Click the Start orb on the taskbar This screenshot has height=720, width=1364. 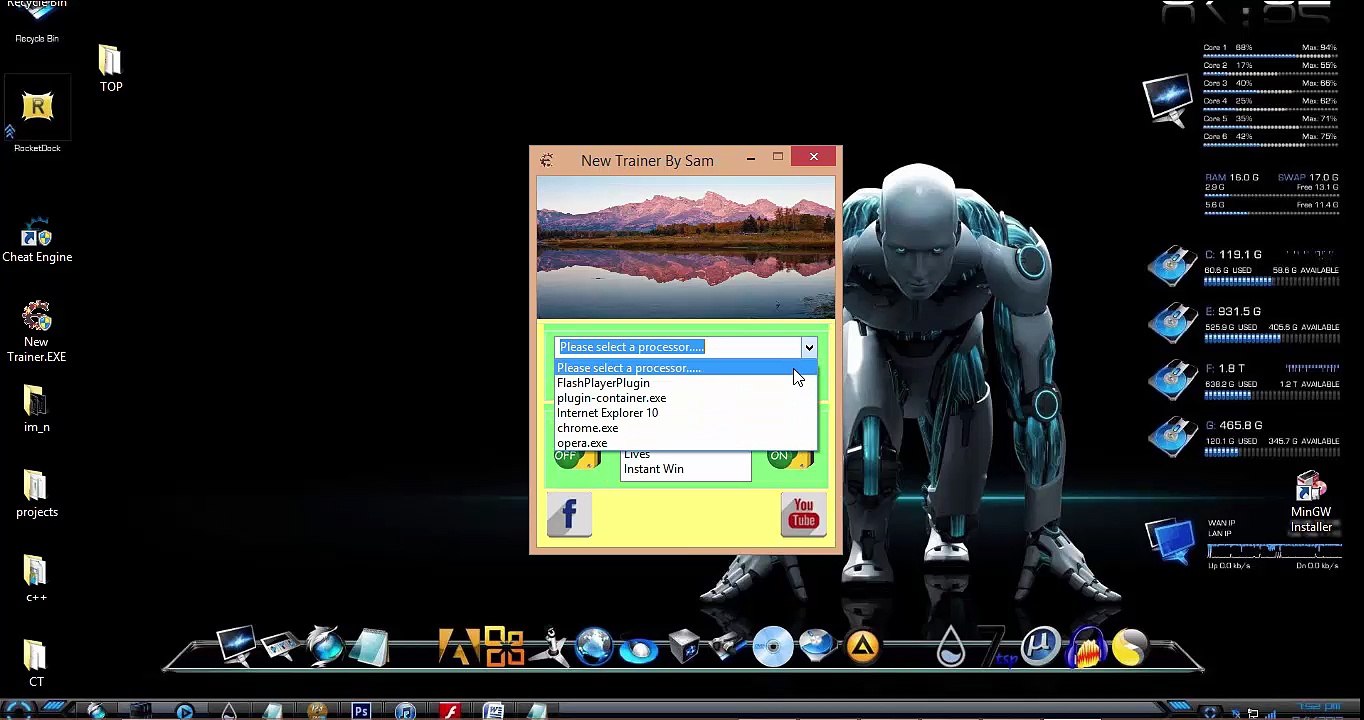coord(19,711)
